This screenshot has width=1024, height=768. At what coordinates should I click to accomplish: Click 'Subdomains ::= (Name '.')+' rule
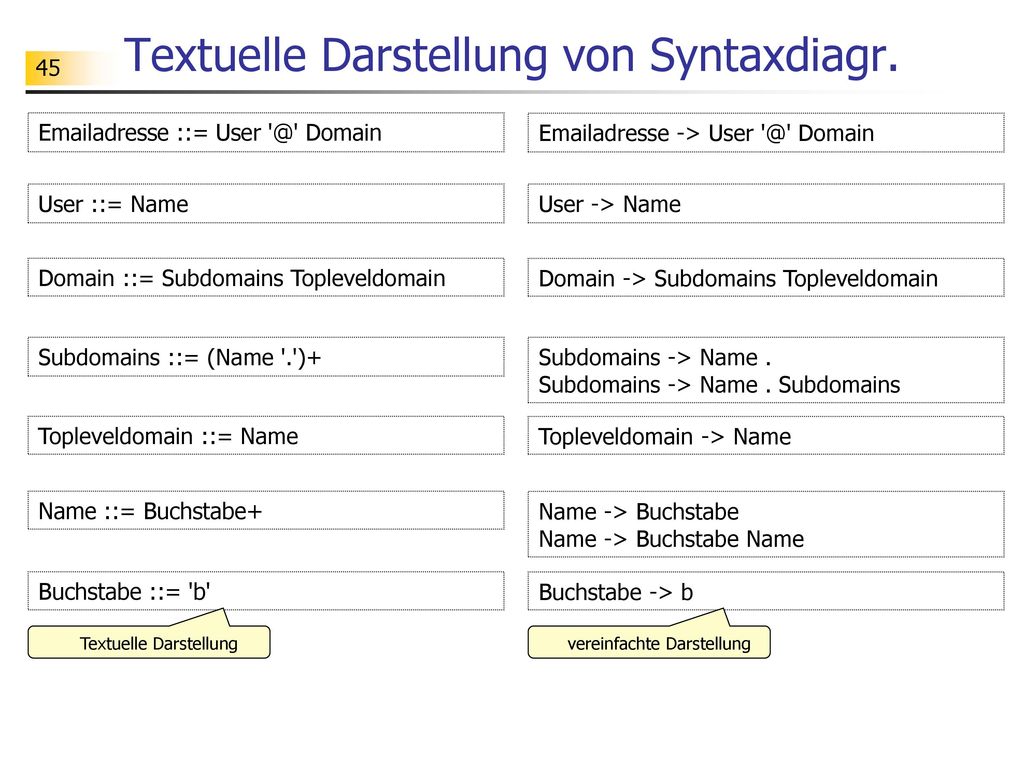tap(266, 357)
